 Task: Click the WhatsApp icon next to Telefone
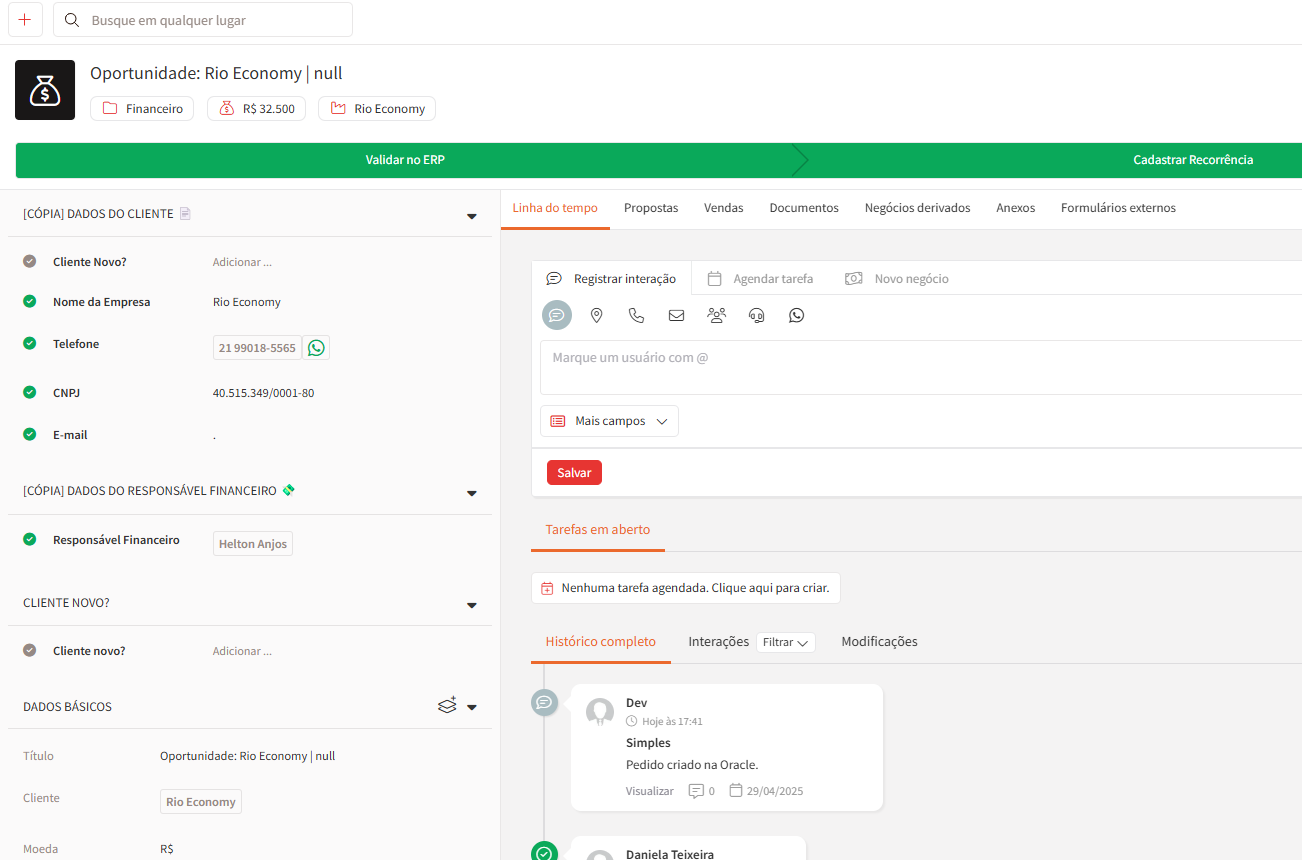point(316,348)
